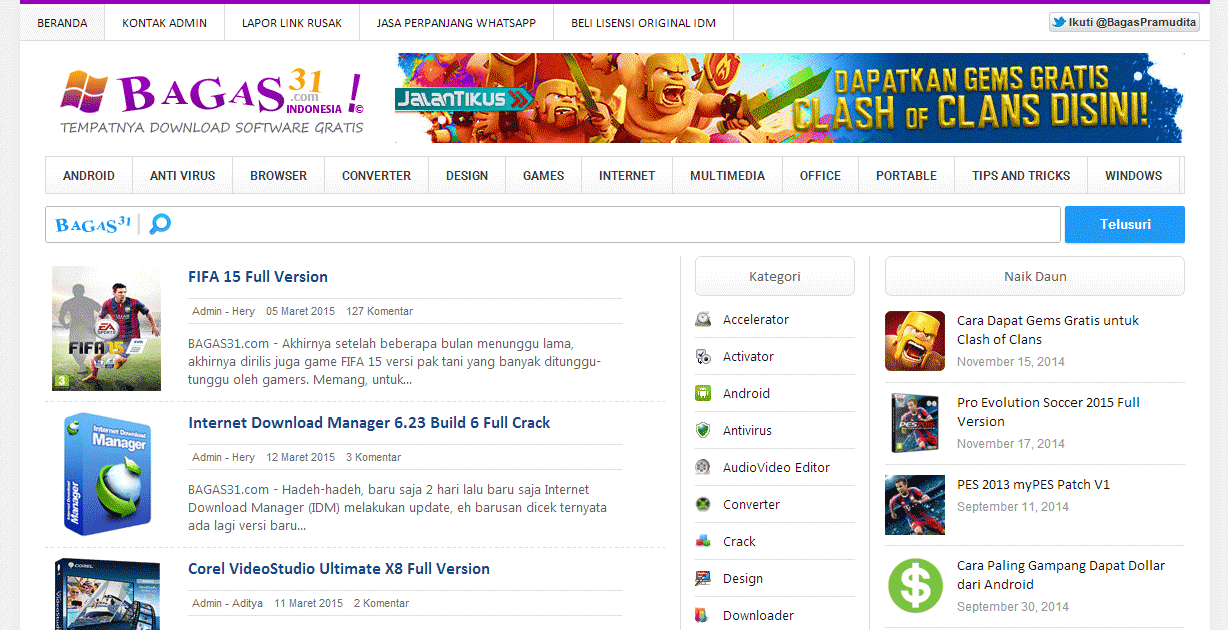
Task: Select the Internet category tab
Action: 627,175
